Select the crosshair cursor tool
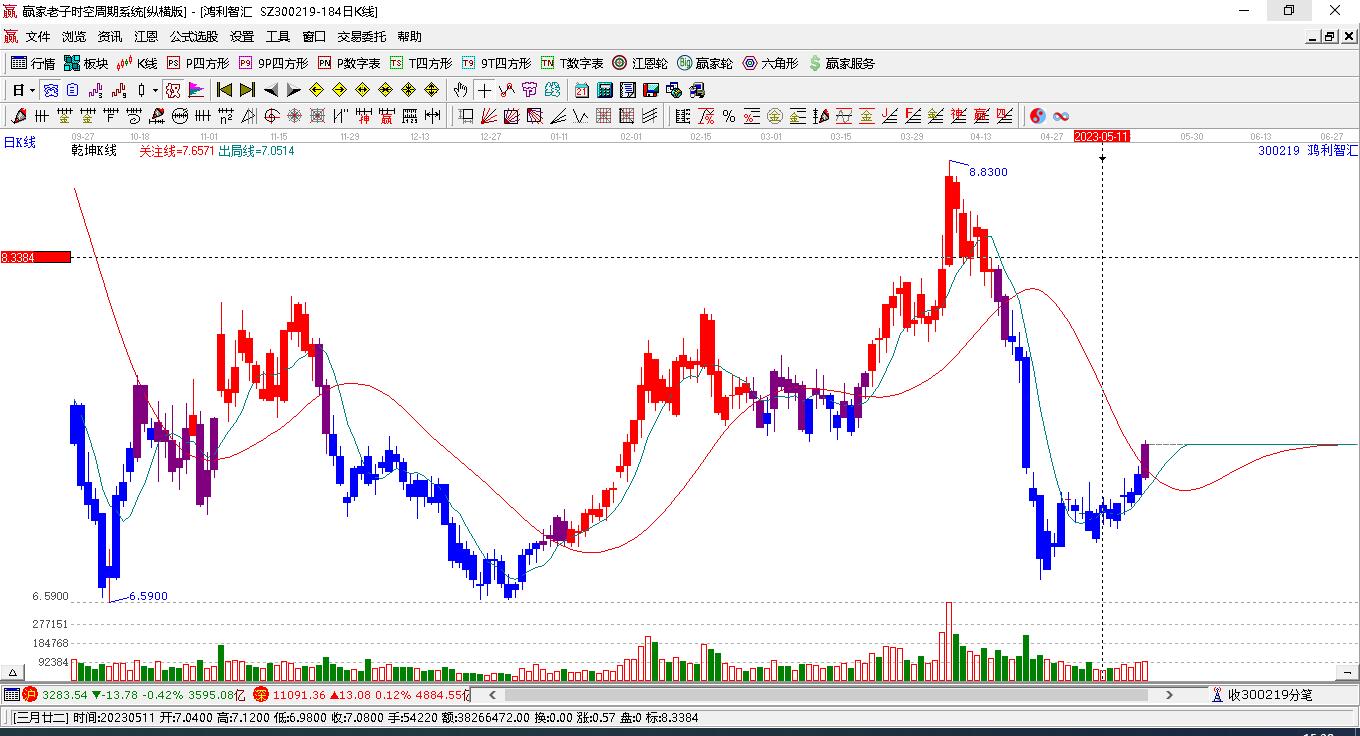 (x=484, y=90)
